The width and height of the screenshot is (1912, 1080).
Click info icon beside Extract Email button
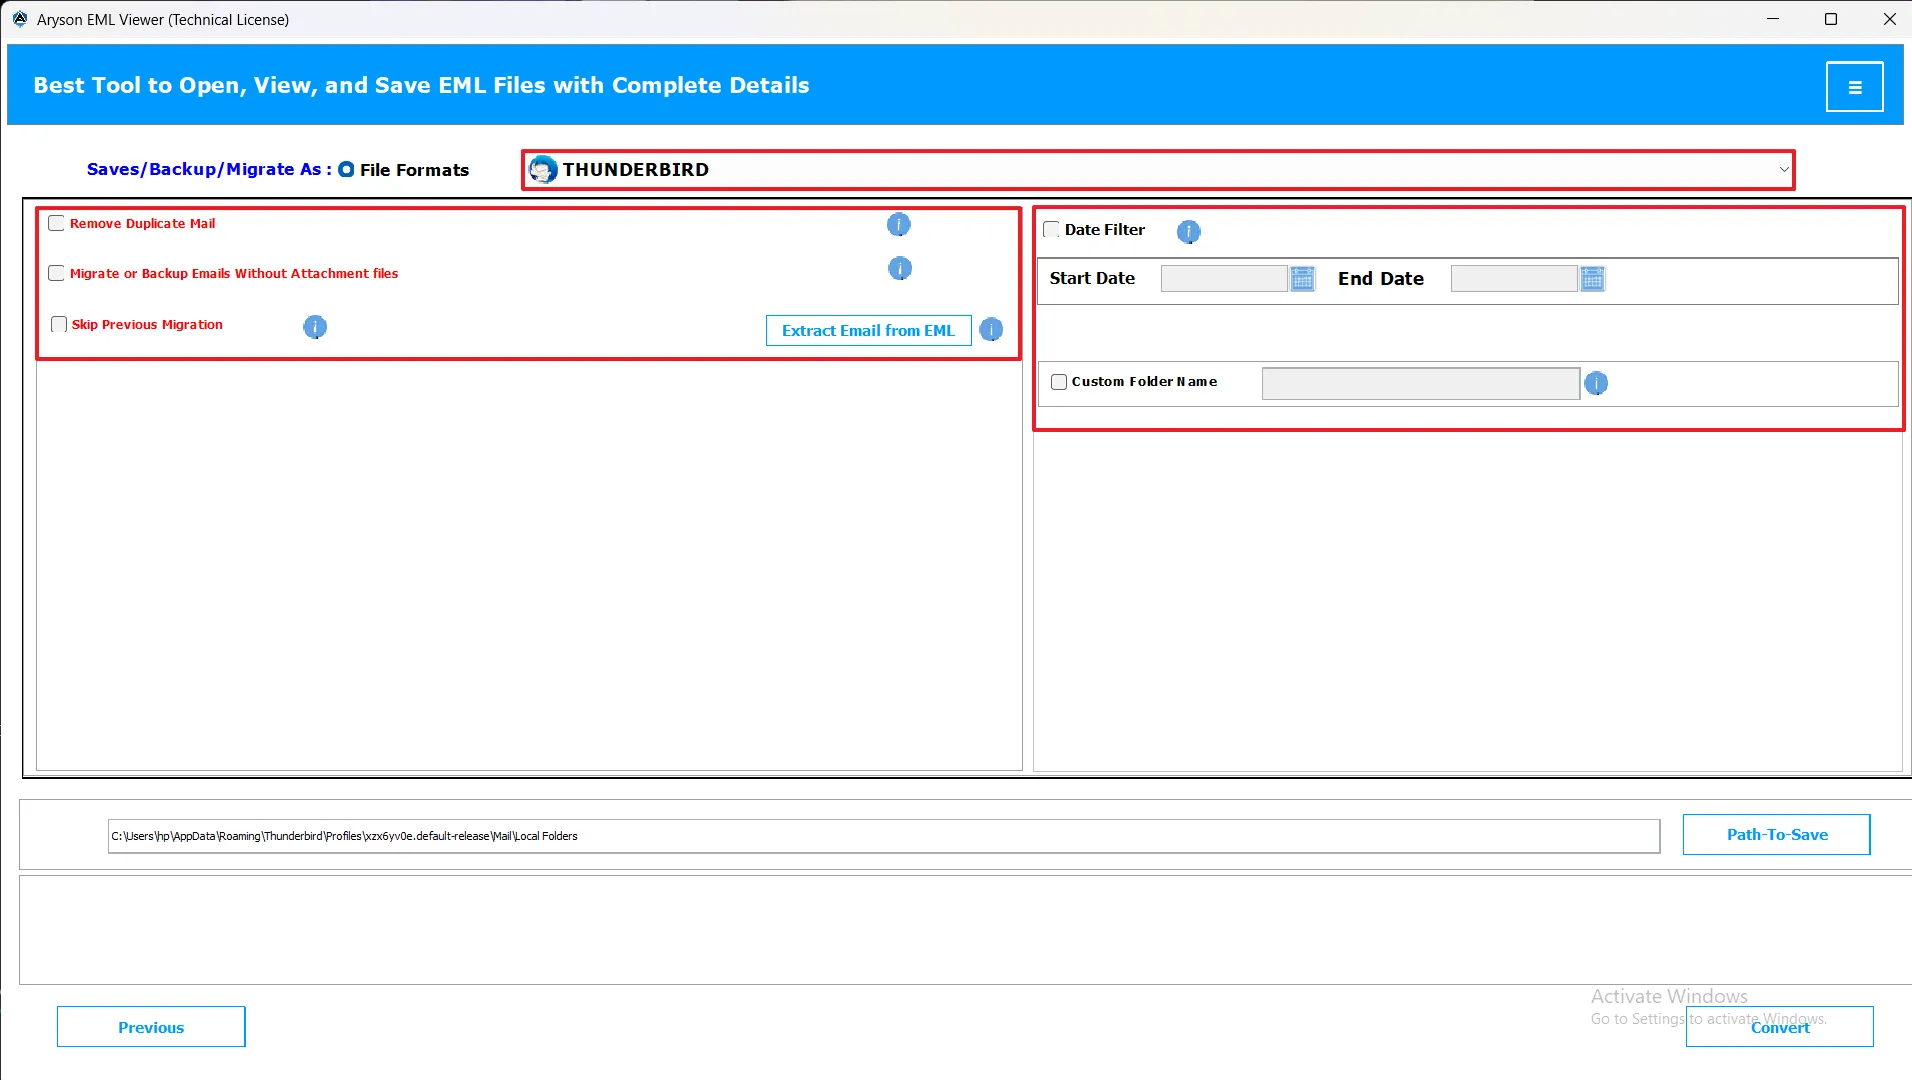pos(991,330)
